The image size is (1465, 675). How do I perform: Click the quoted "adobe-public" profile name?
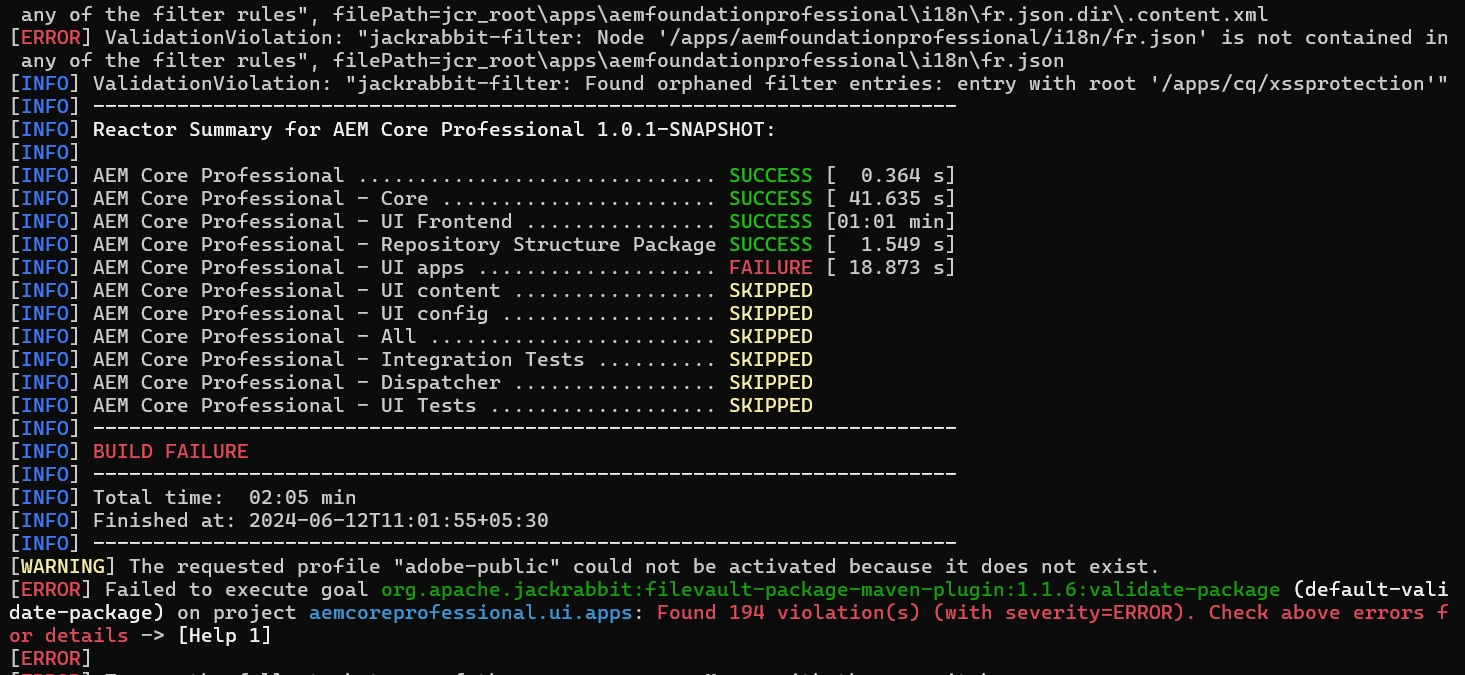[x=481, y=567]
